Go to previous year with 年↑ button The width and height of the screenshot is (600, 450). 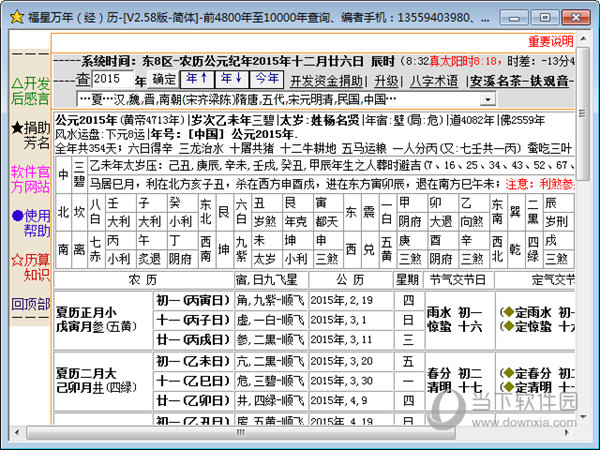(197, 79)
